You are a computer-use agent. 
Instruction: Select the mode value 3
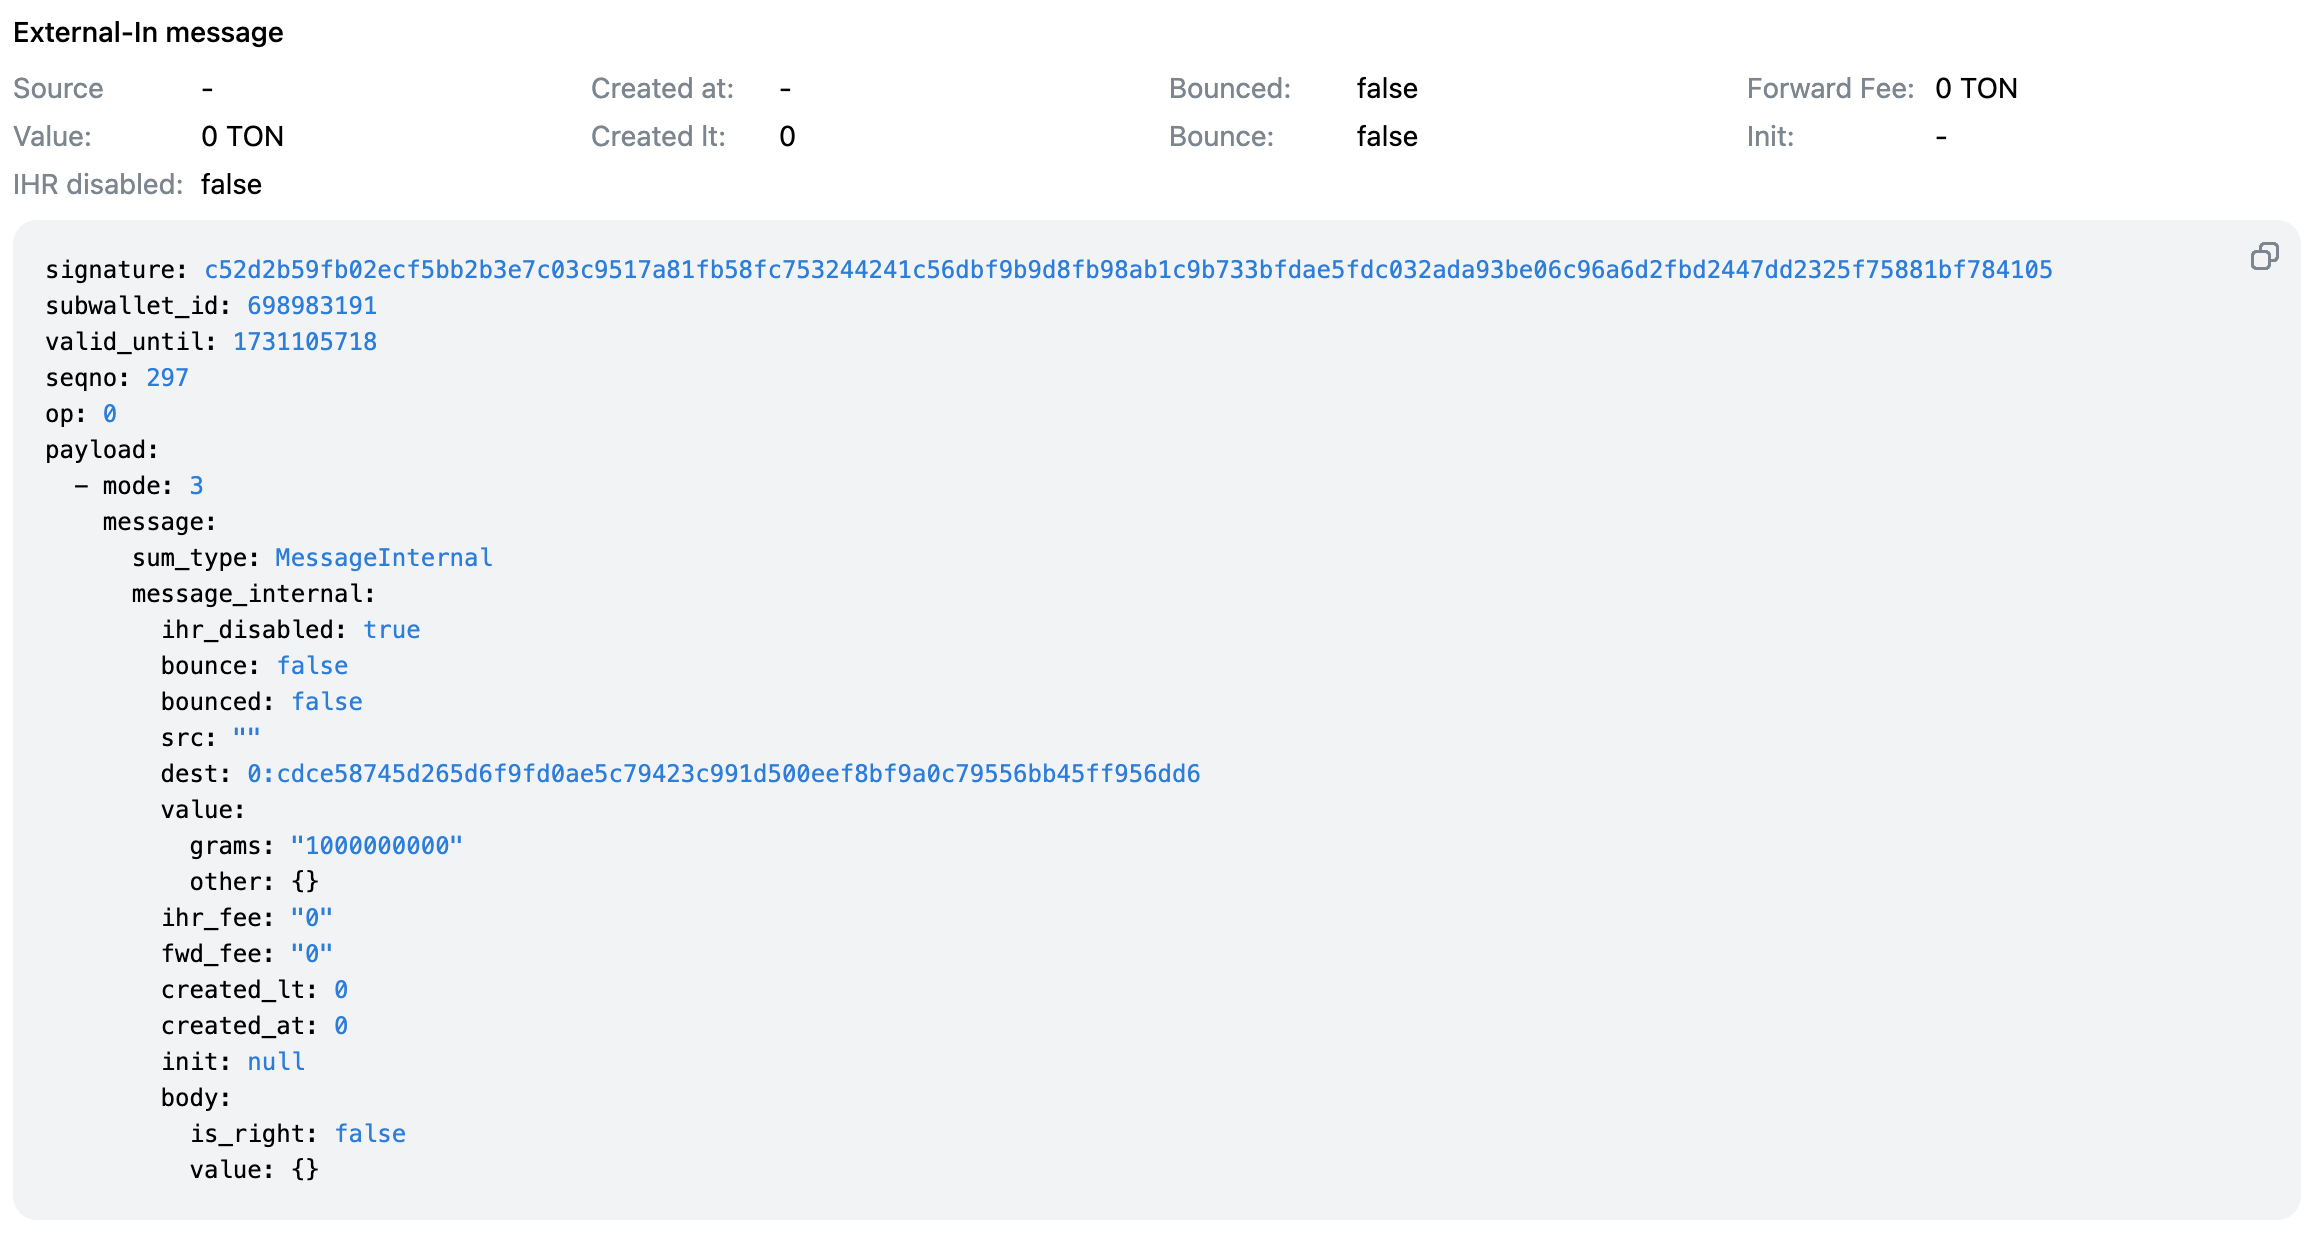point(198,485)
